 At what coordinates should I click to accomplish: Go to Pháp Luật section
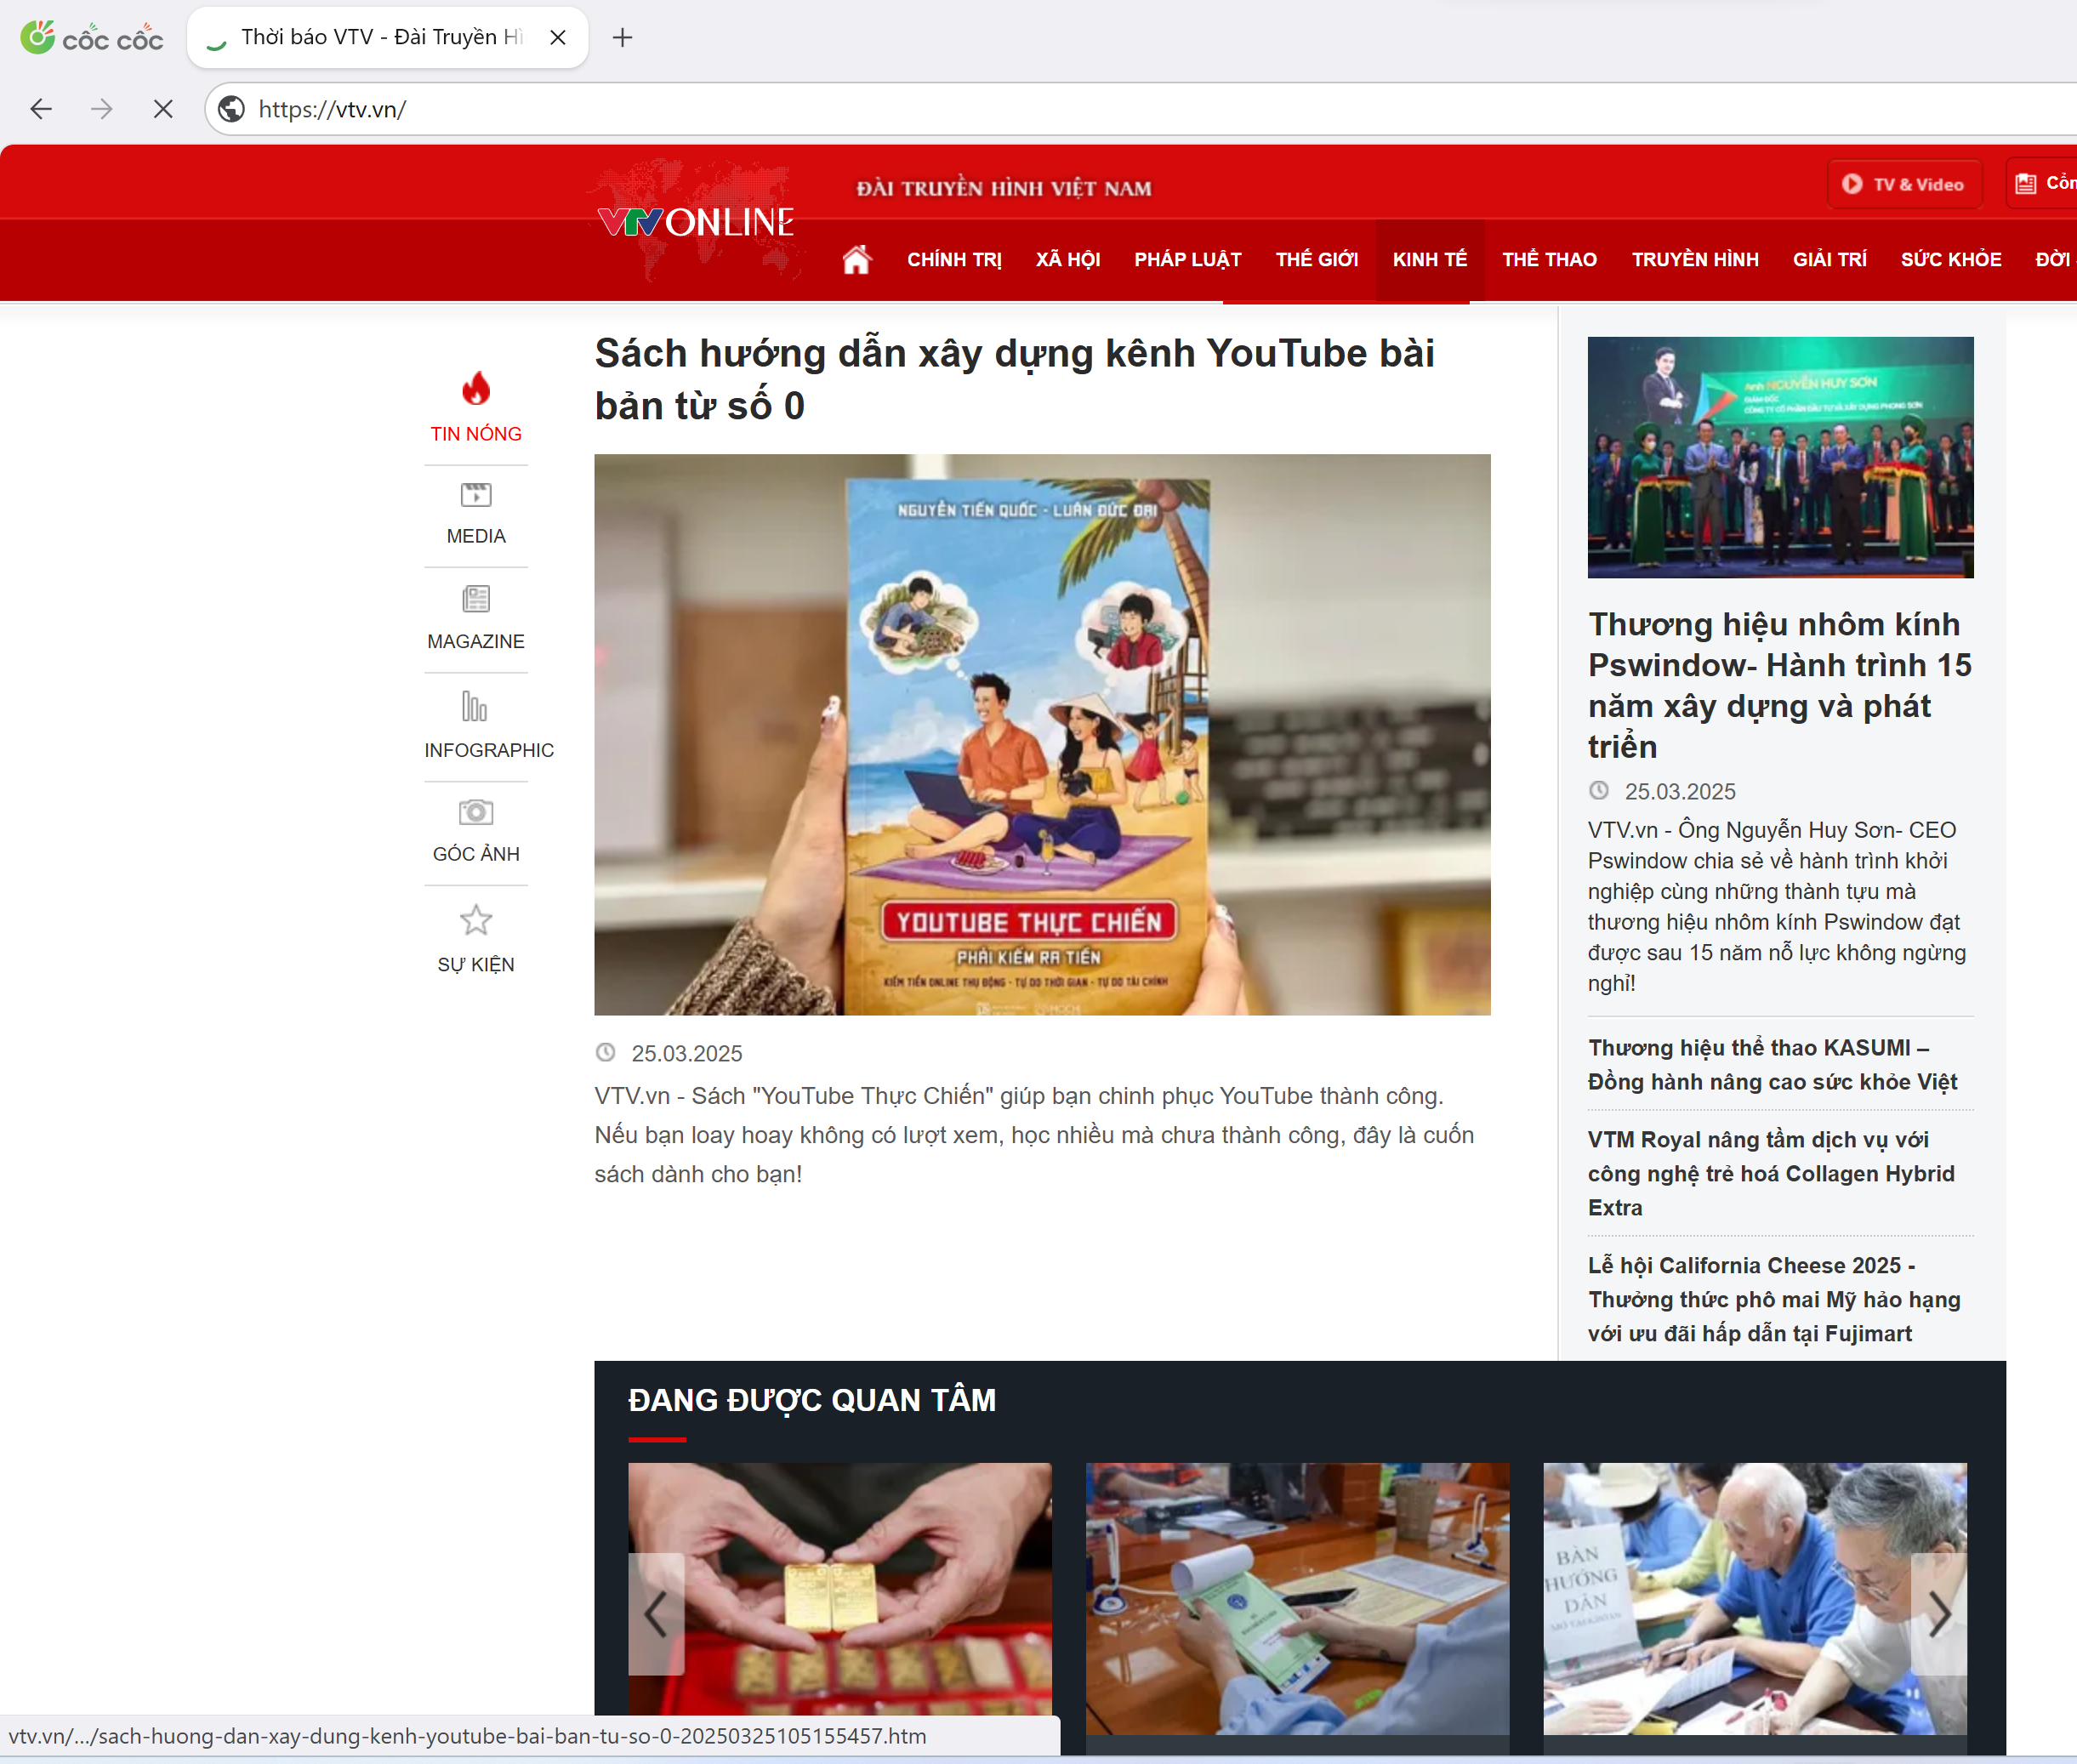click(1187, 260)
